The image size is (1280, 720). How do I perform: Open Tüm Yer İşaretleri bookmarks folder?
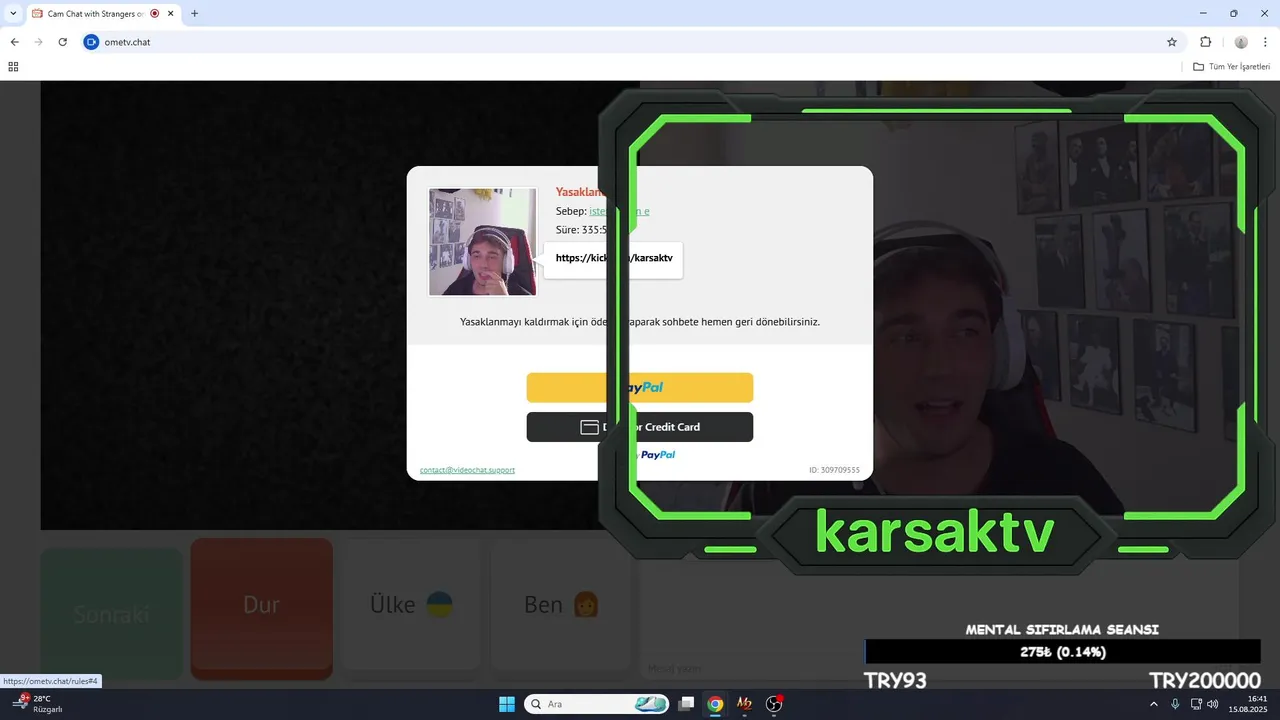pos(1231,67)
